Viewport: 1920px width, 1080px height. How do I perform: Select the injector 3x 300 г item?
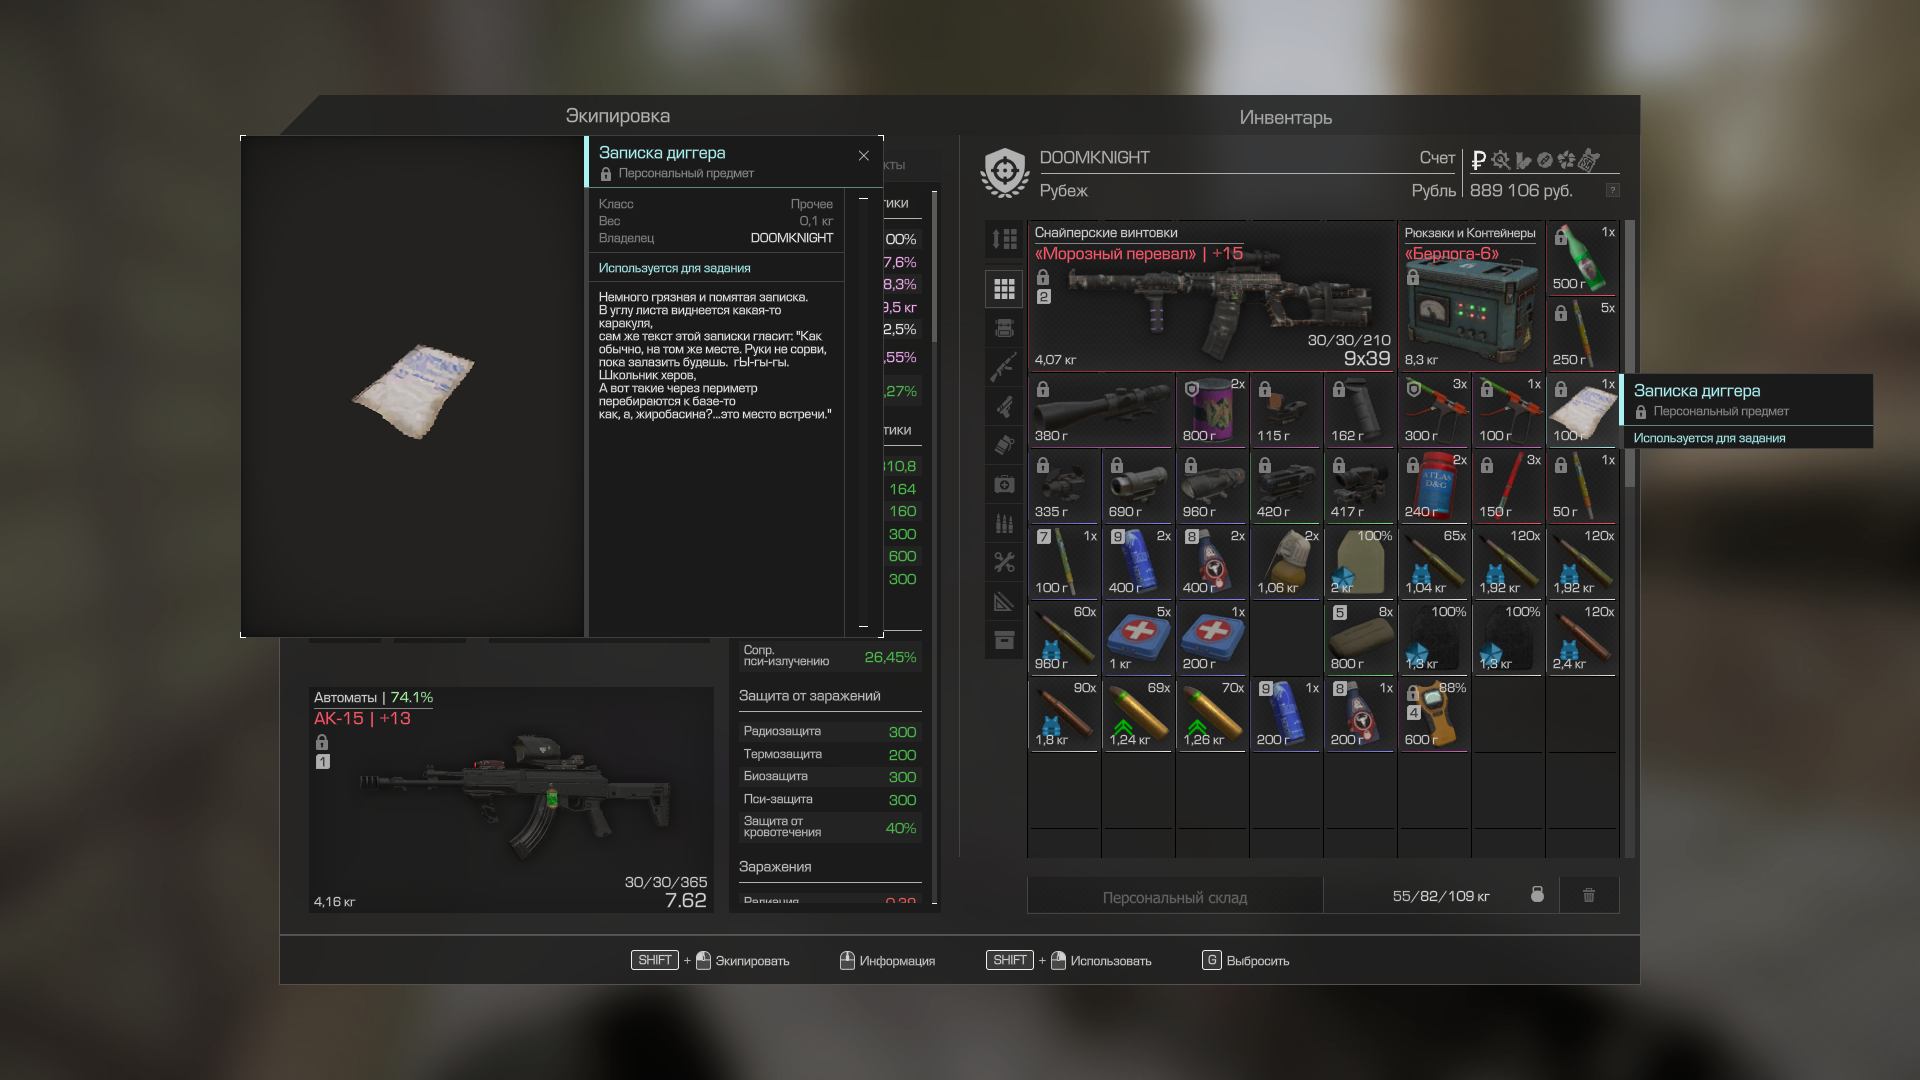coord(1434,410)
